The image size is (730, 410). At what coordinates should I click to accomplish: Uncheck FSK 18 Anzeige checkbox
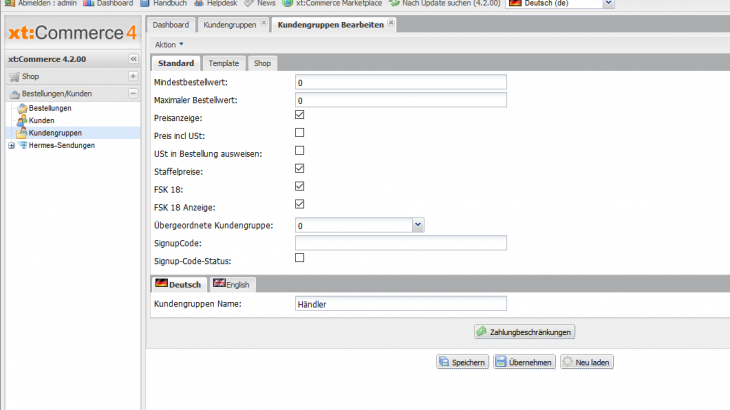tap(299, 204)
